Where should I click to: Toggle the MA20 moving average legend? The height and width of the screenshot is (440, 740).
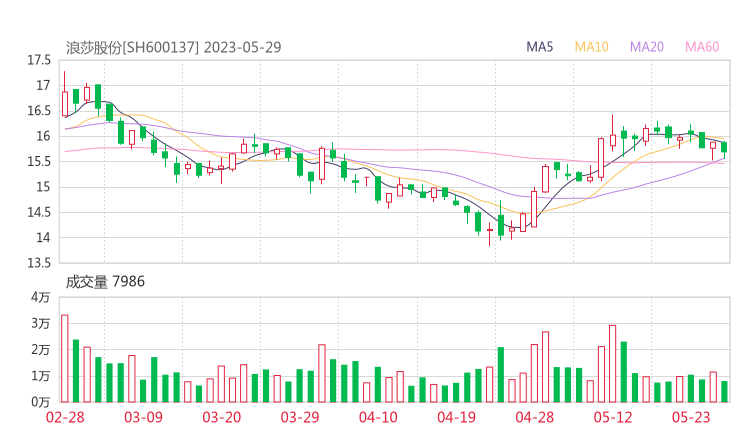[x=647, y=47]
